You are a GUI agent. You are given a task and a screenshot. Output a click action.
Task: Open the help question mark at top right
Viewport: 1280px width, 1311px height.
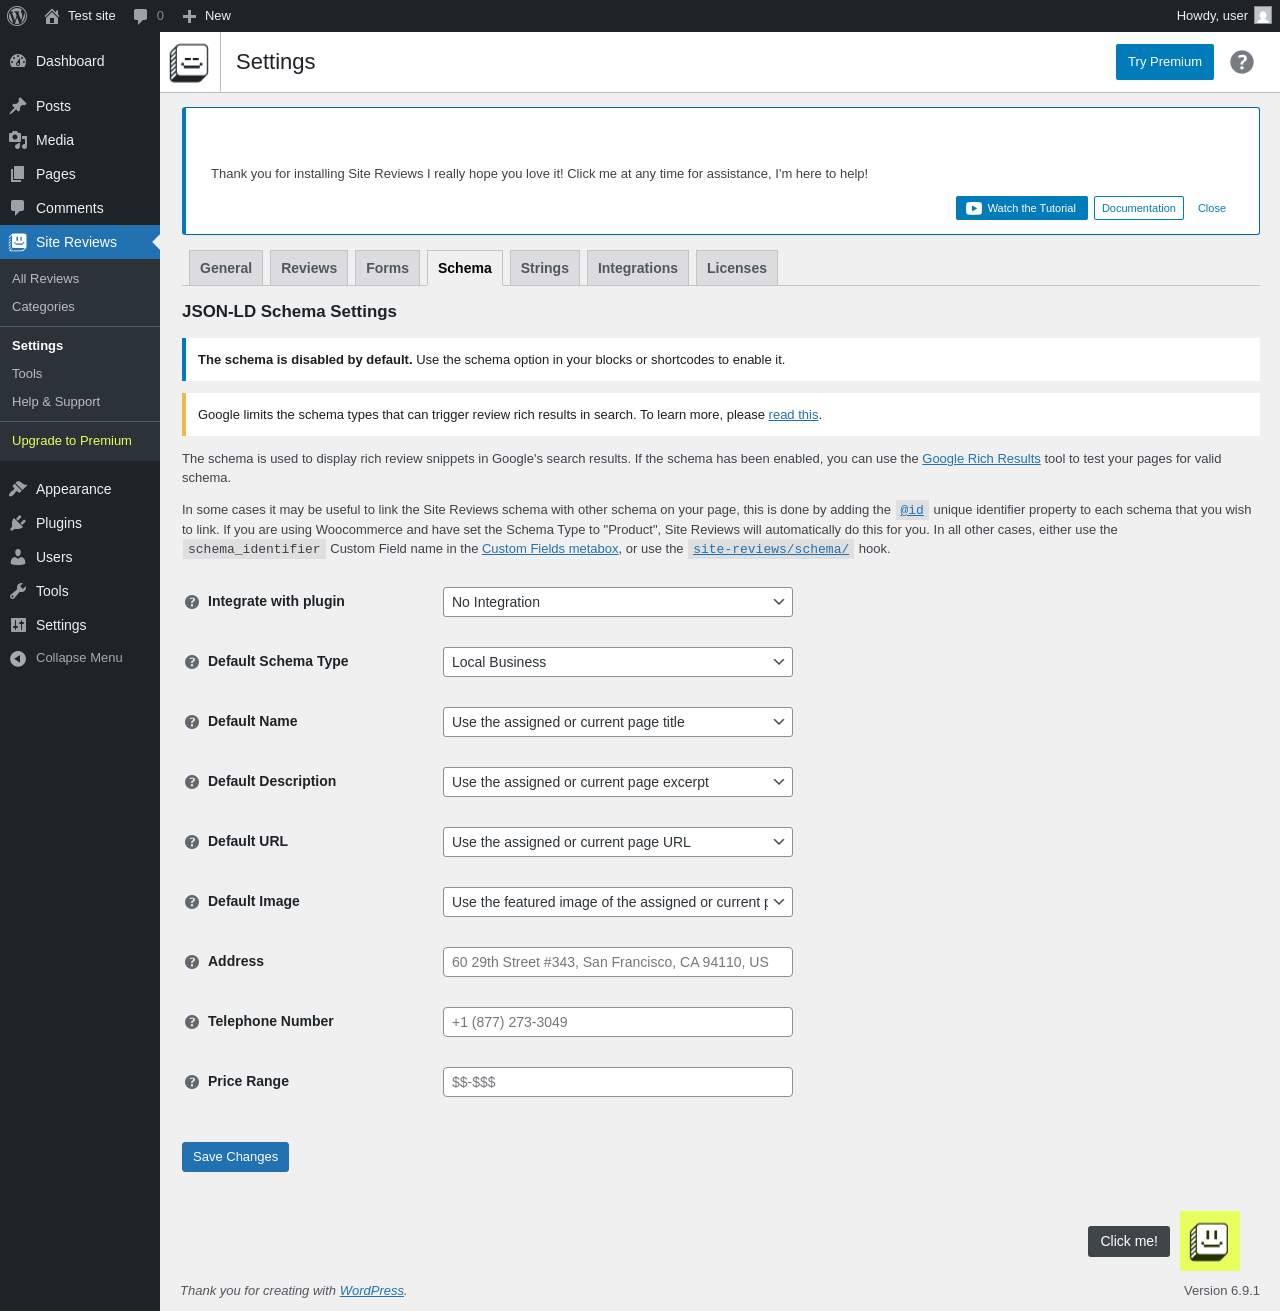point(1242,62)
